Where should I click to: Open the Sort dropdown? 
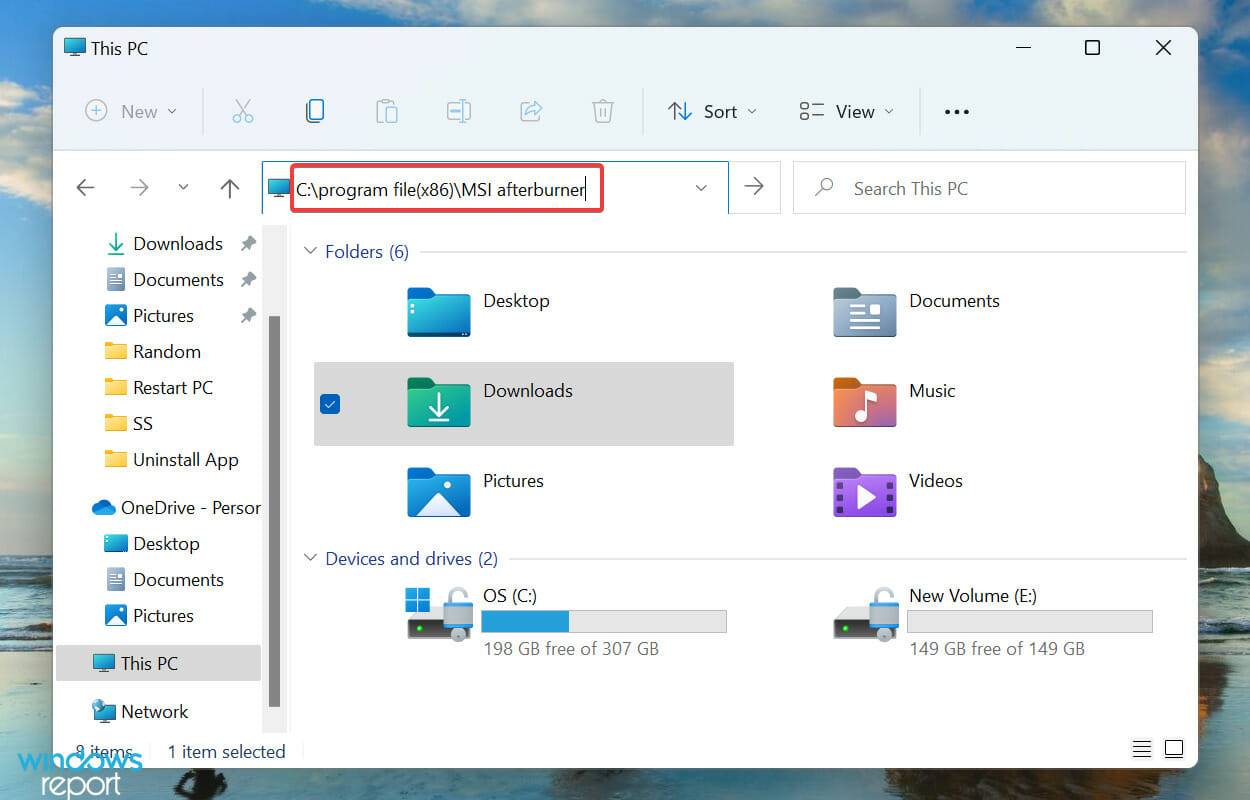coord(711,111)
